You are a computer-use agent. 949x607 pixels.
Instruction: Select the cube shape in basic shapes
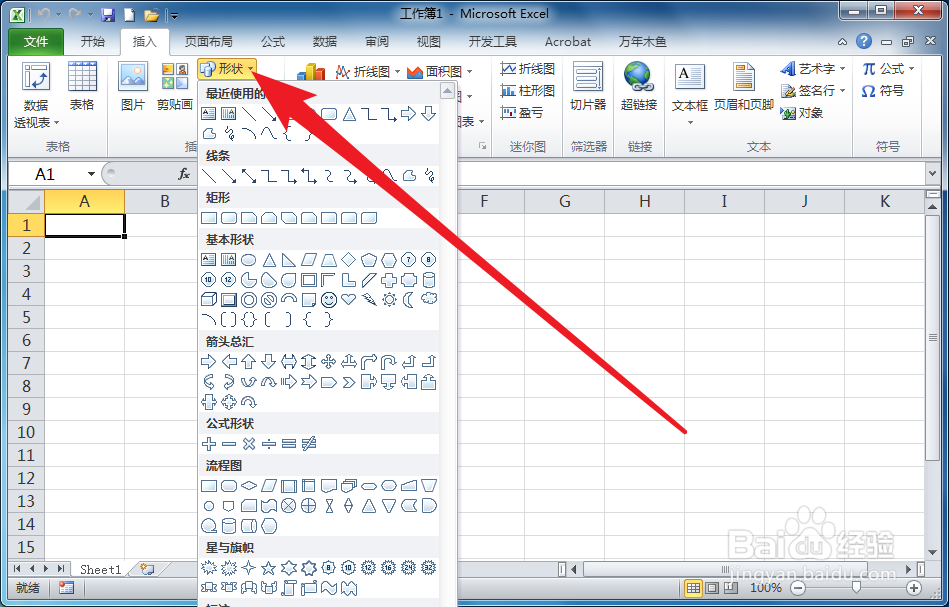coord(209,300)
